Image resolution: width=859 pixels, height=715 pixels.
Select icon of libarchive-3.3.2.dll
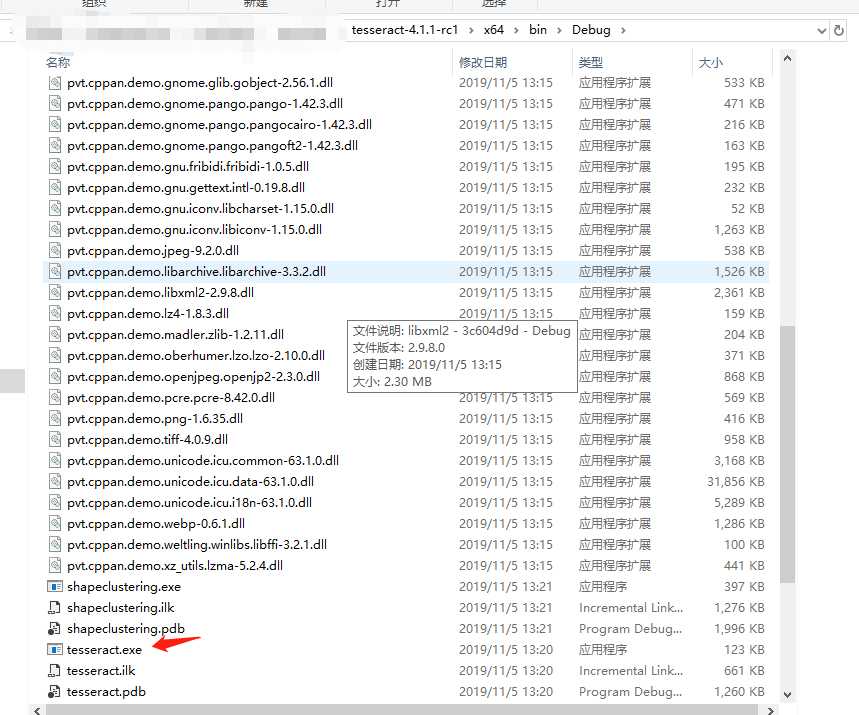tap(55, 271)
